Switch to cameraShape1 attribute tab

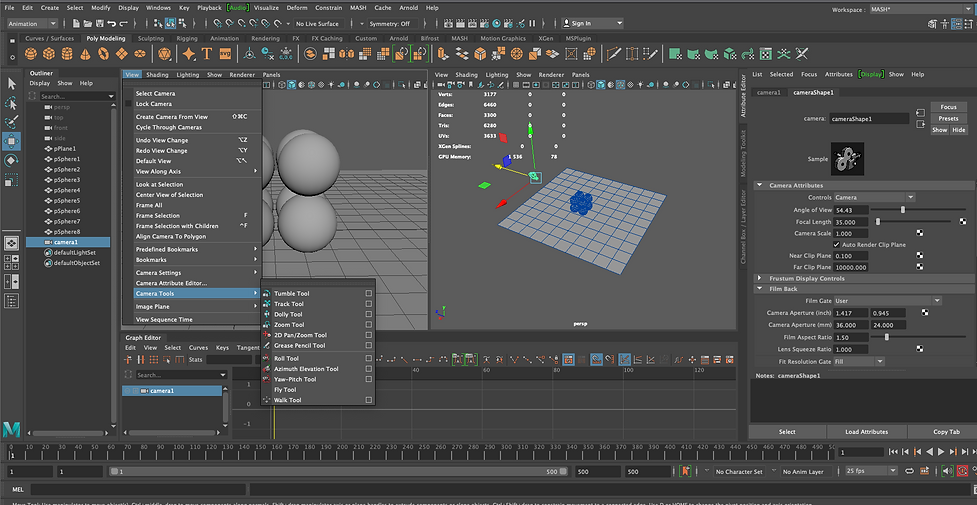tap(813, 92)
